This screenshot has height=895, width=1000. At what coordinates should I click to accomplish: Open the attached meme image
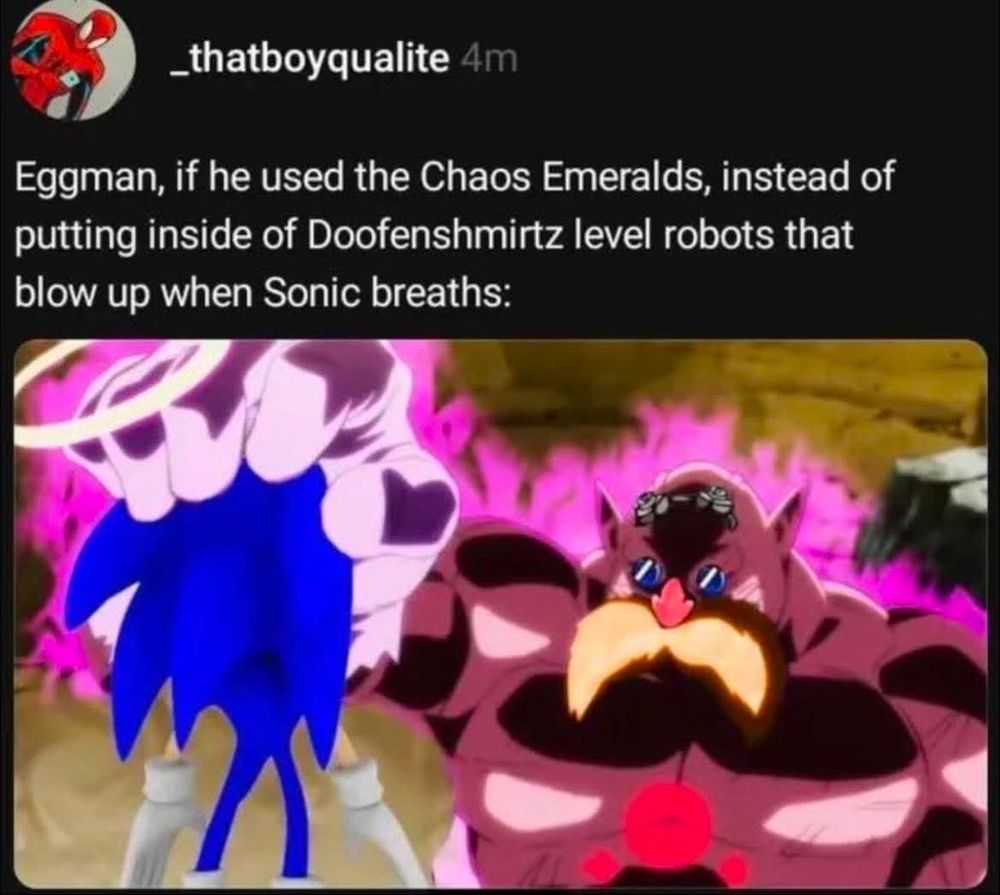tap(500, 614)
